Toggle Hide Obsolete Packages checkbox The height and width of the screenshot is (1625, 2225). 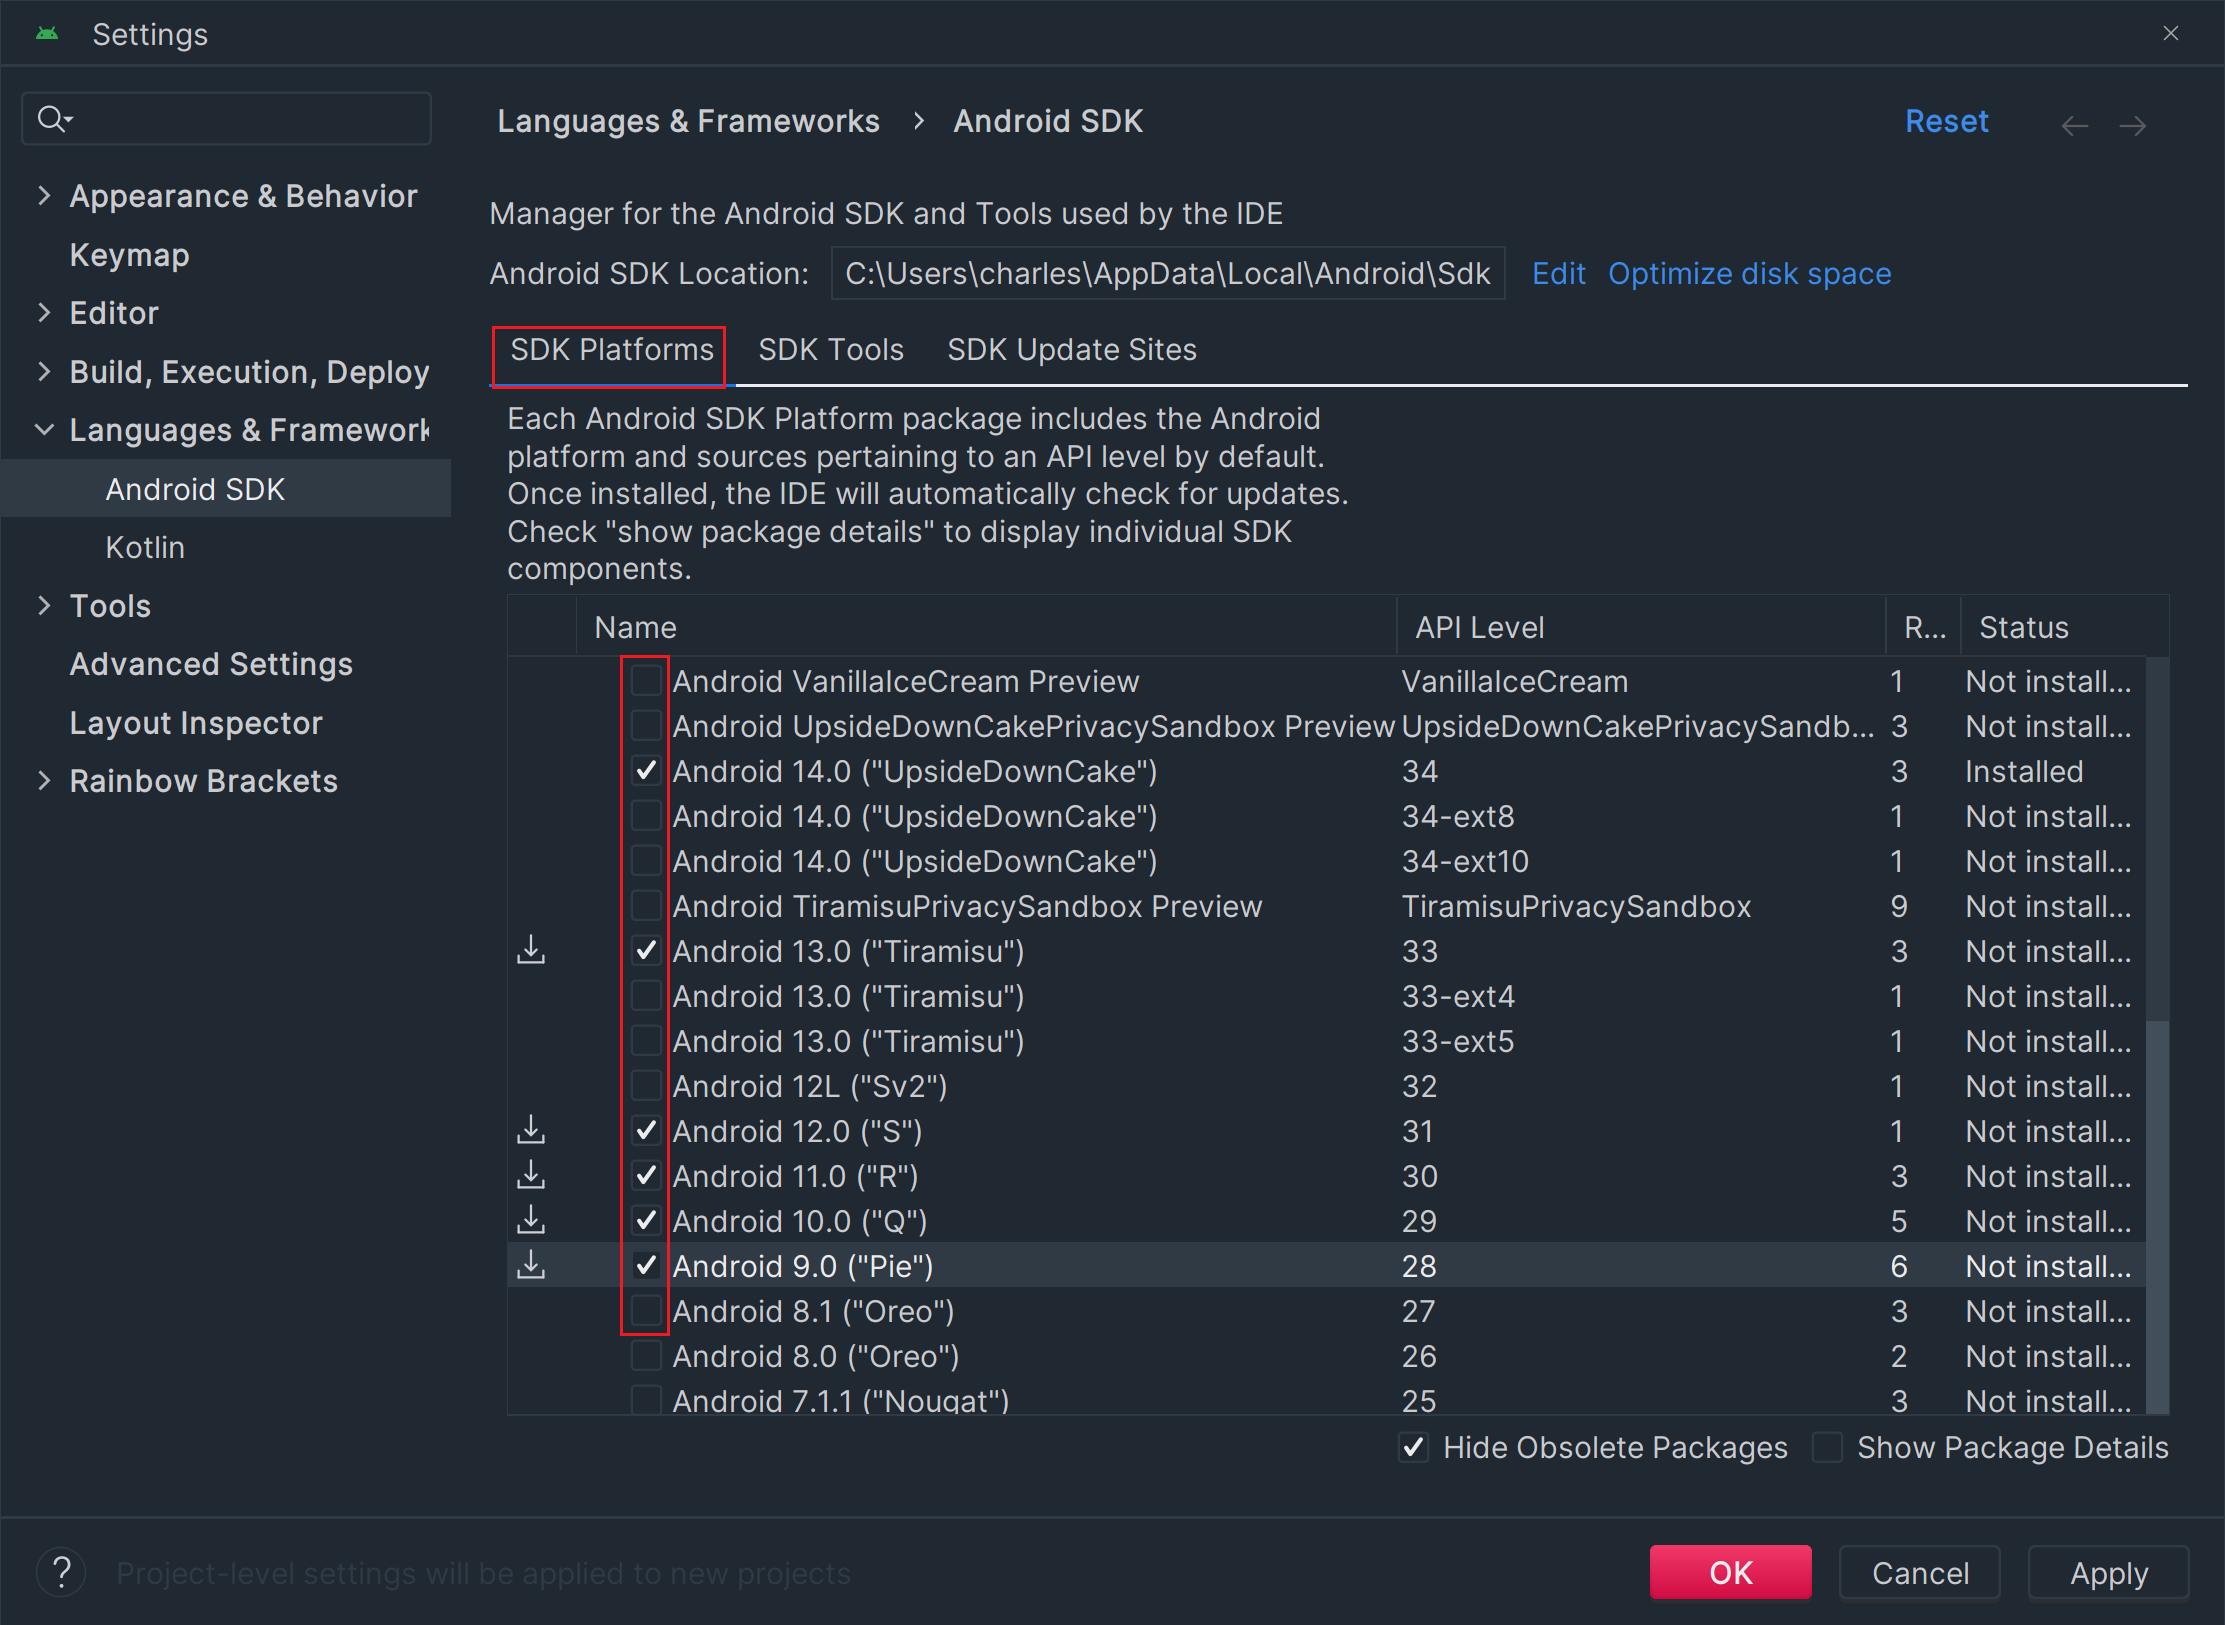1413,1447
